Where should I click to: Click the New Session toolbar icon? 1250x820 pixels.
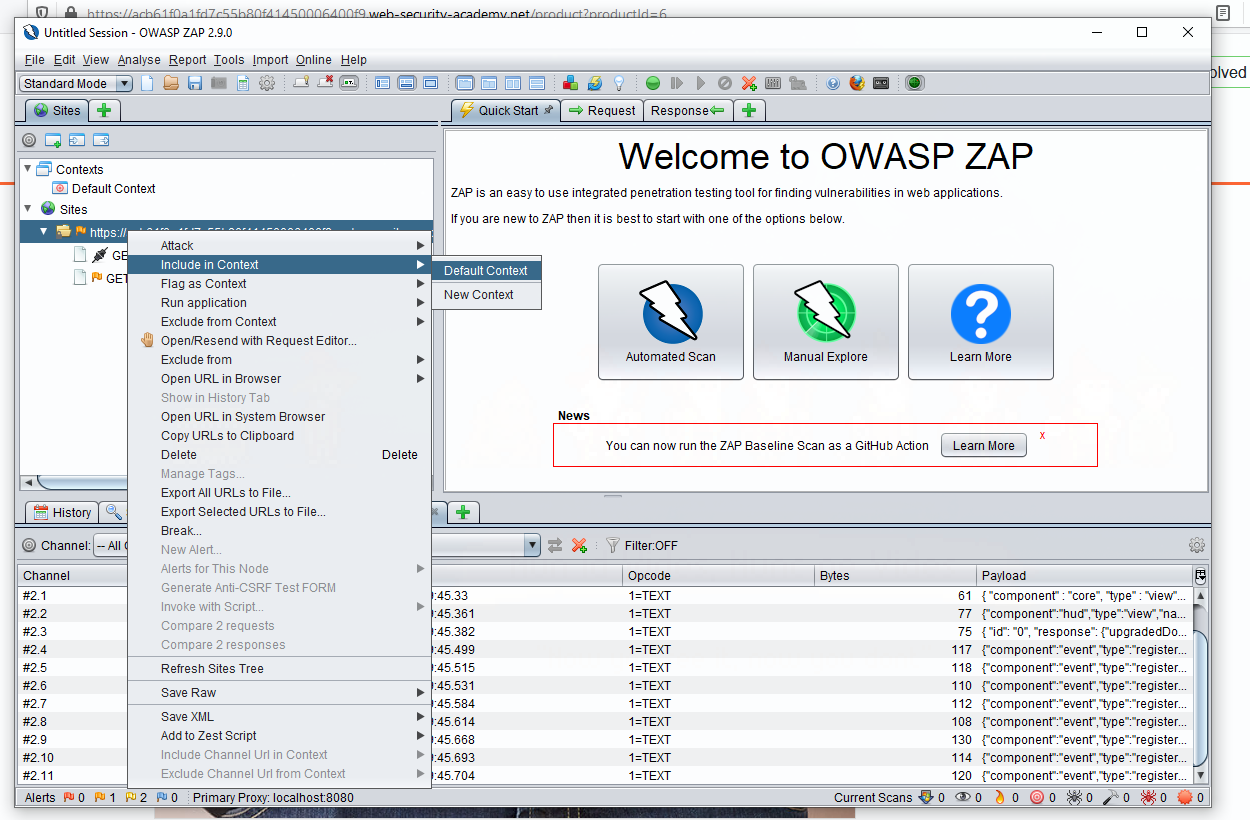147,84
